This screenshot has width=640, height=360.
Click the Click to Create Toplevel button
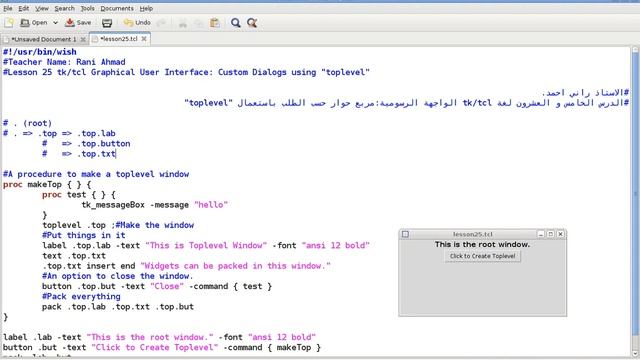click(482, 256)
